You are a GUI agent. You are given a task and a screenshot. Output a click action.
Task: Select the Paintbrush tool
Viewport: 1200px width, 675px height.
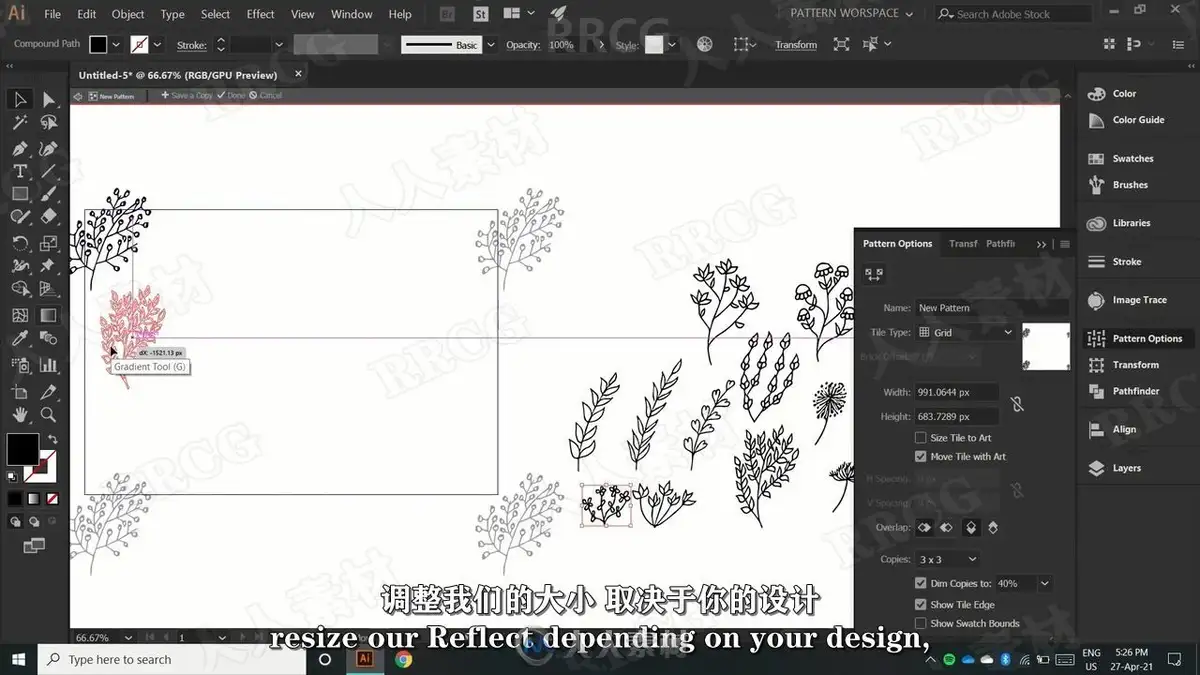[x=48, y=194]
